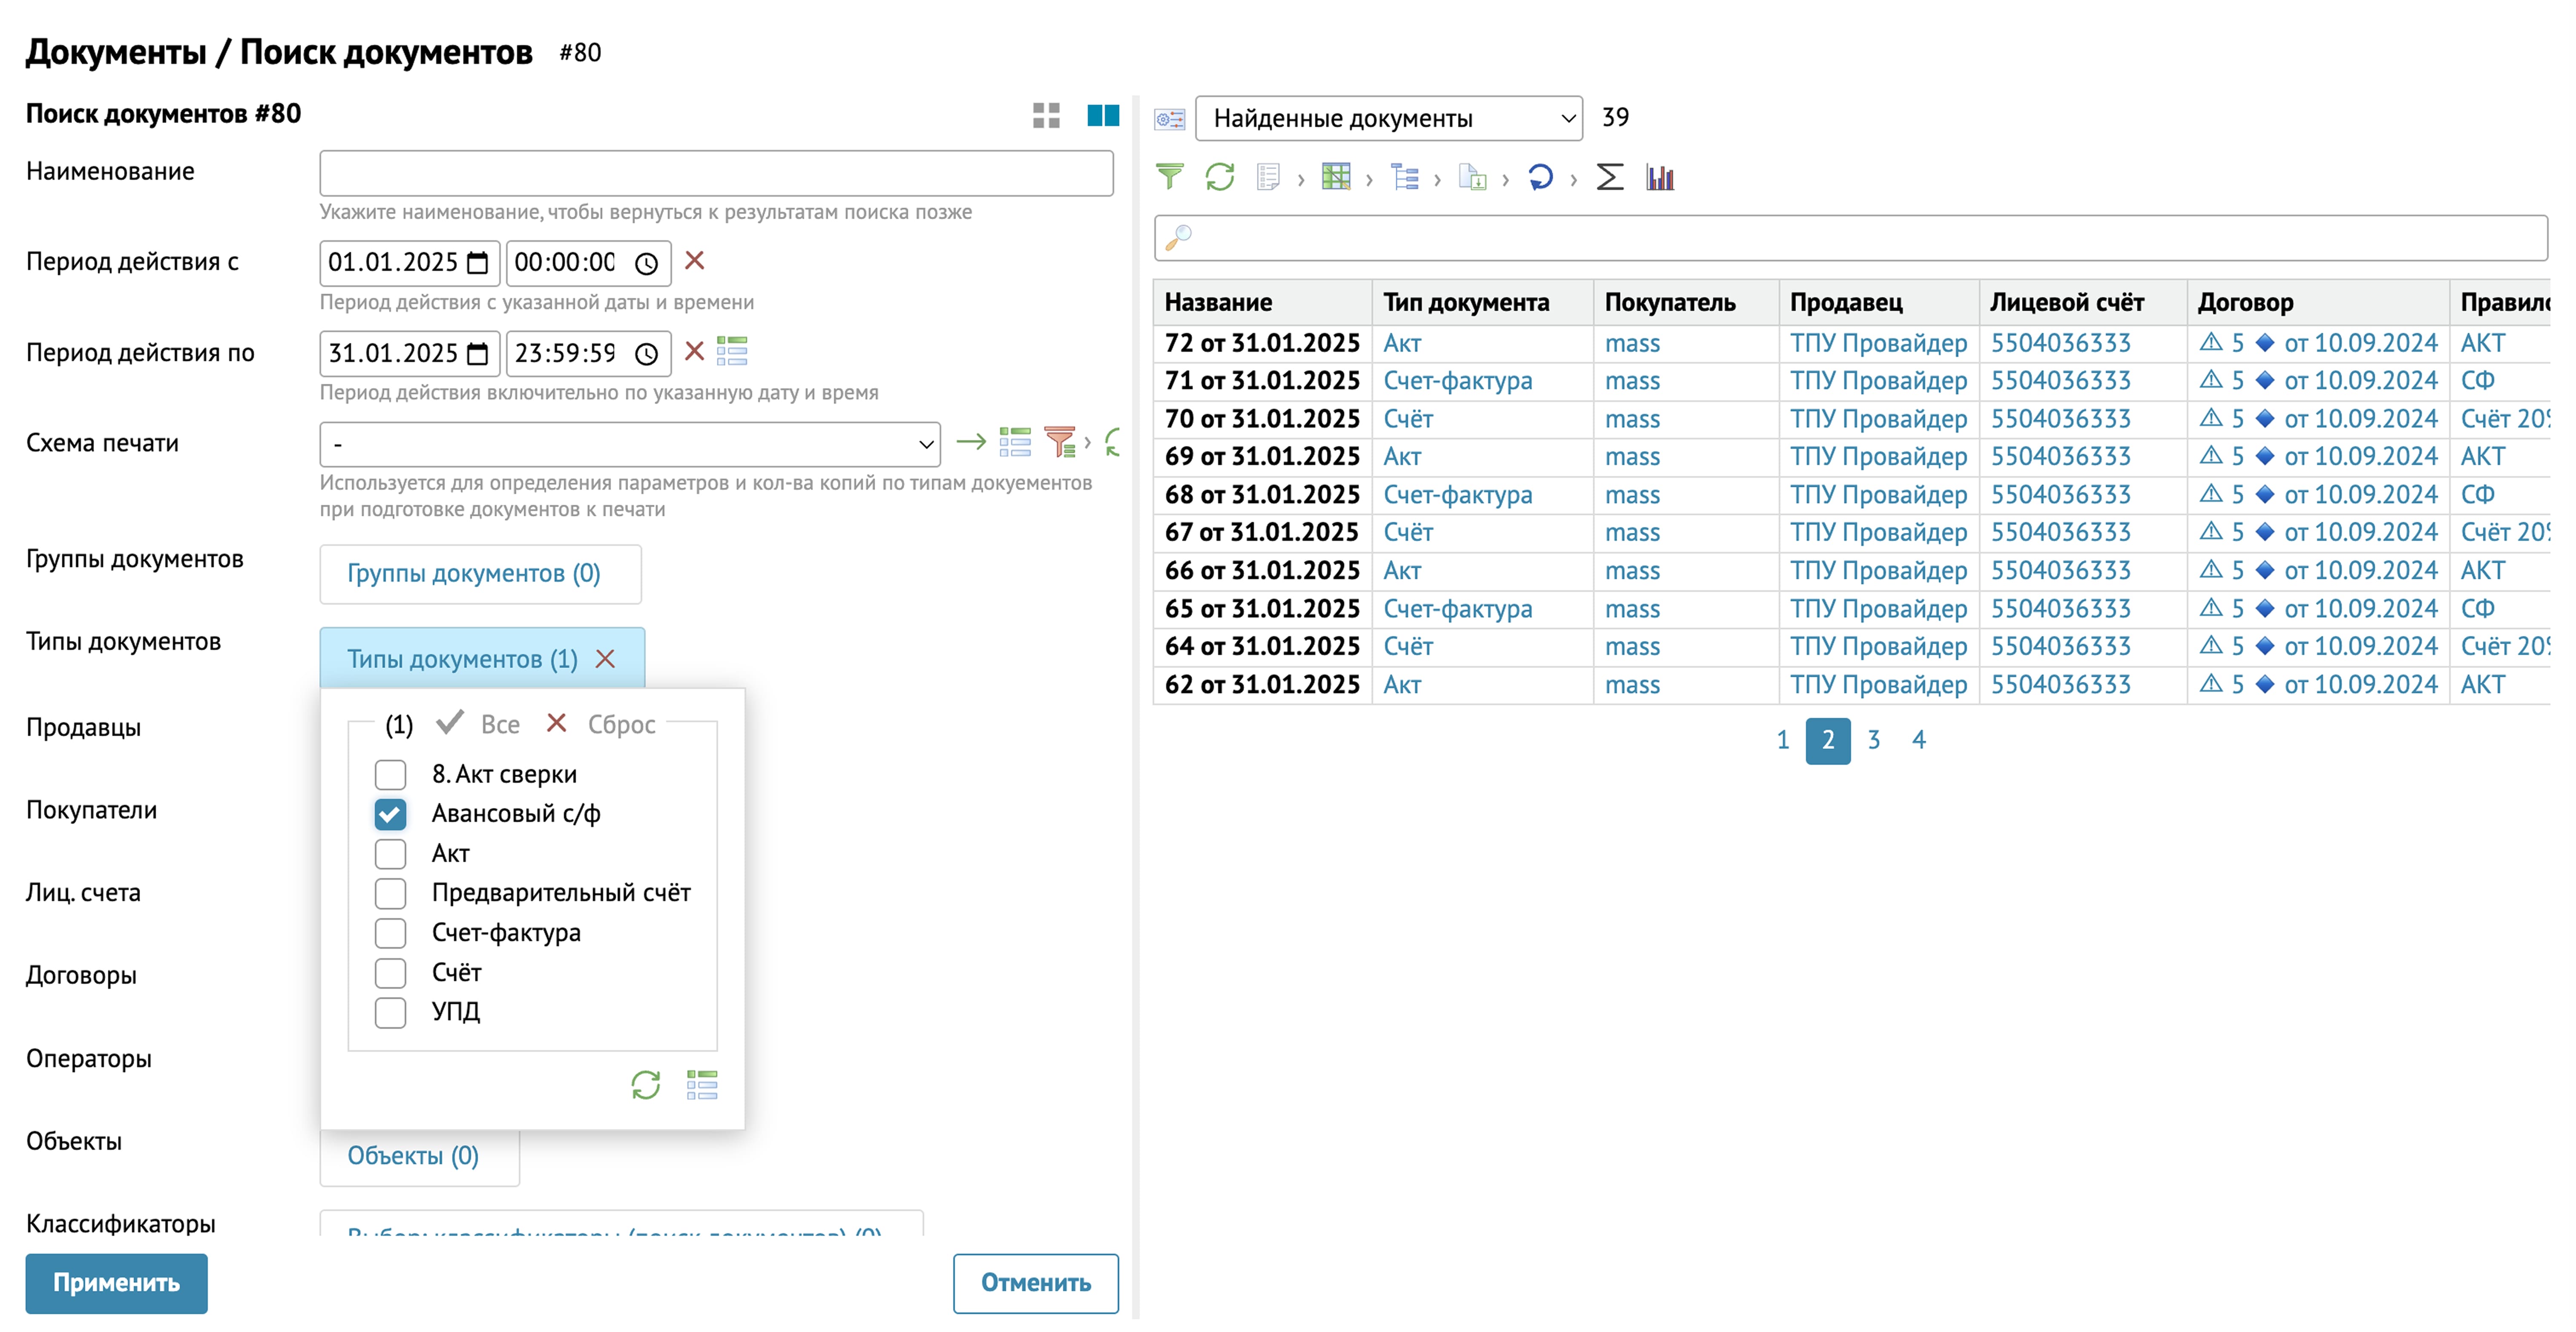The height and width of the screenshot is (1332, 2576).
Task: Refresh the found documents list
Action: (x=1220, y=177)
